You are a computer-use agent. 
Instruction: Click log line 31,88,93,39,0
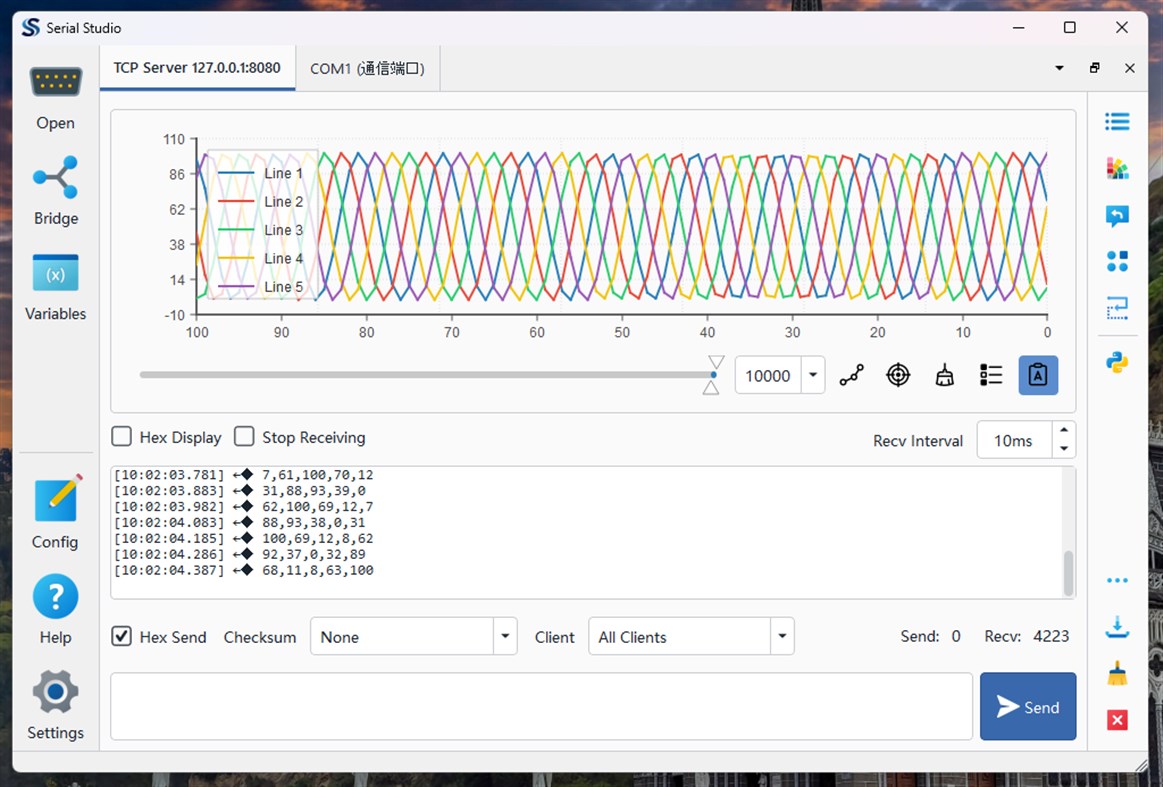click(x=240, y=491)
